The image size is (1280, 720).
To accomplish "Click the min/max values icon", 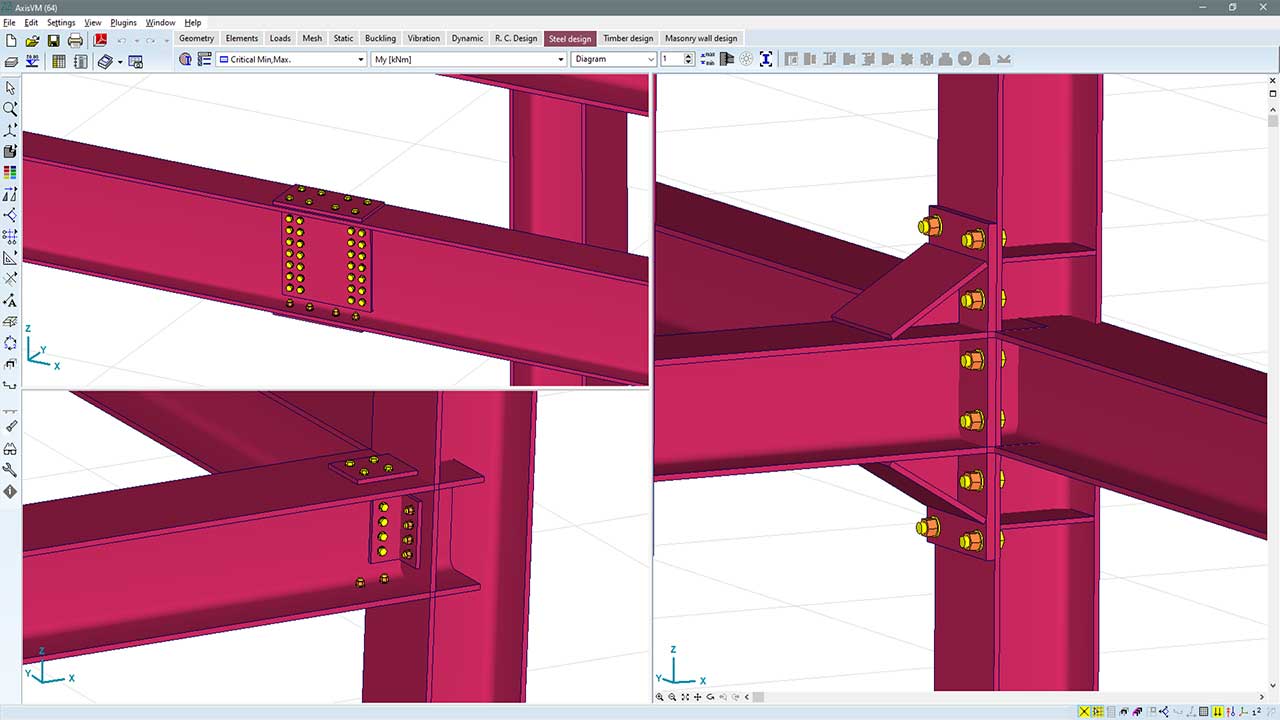I will click(707, 59).
